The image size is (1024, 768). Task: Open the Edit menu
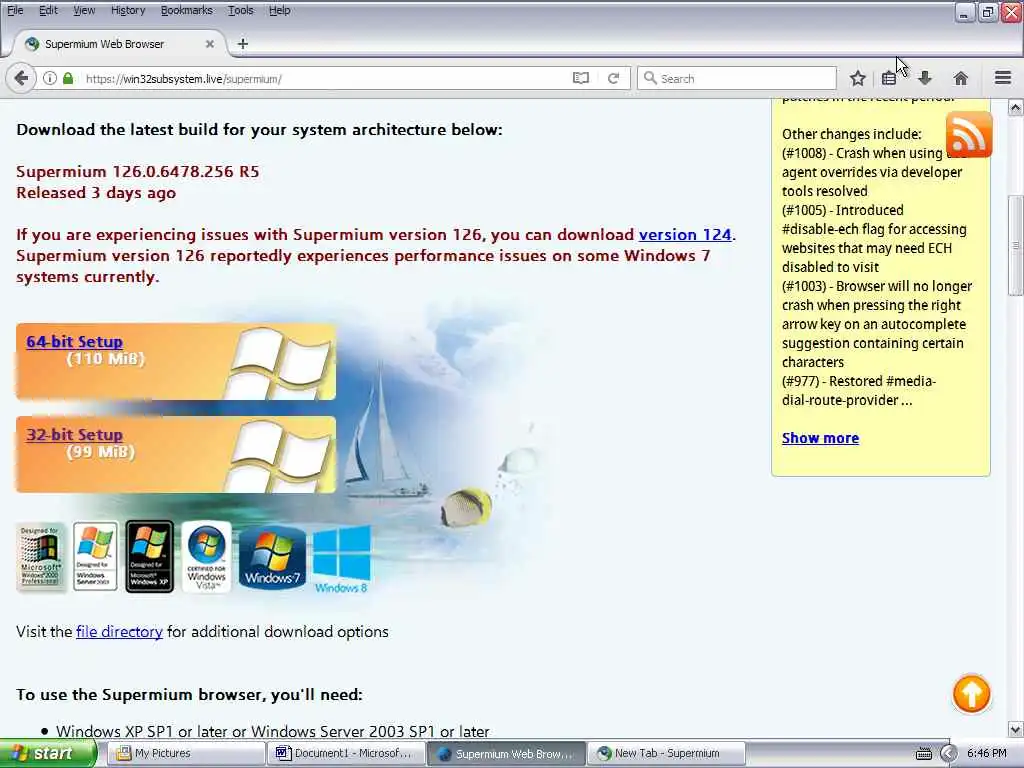(x=48, y=10)
